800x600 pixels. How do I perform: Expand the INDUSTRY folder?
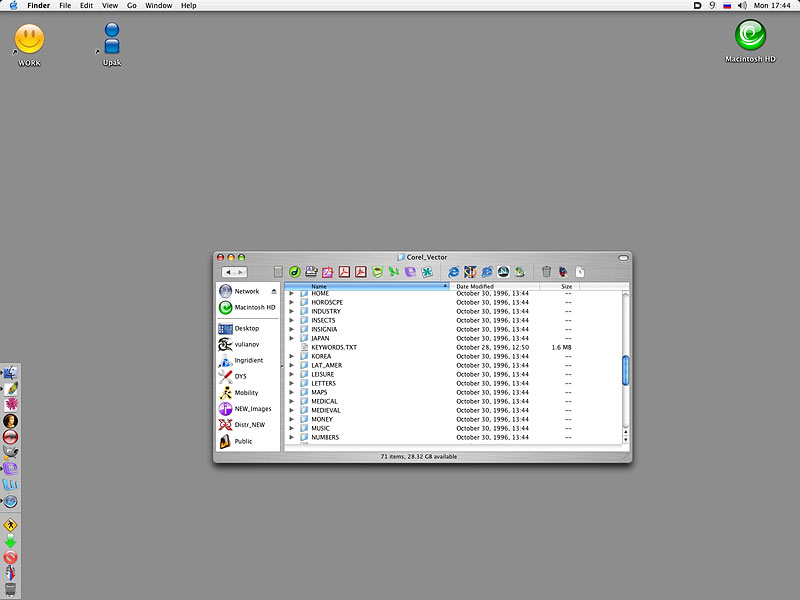[292, 311]
